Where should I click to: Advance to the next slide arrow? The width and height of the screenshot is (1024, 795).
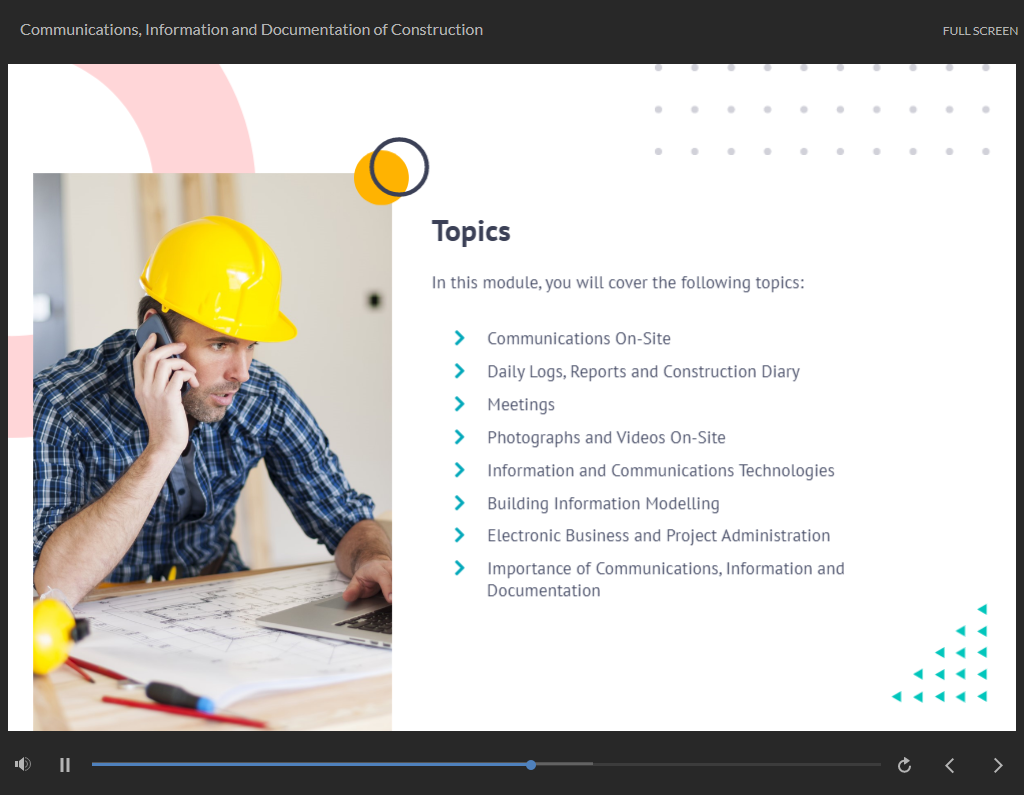tap(997, 765)
